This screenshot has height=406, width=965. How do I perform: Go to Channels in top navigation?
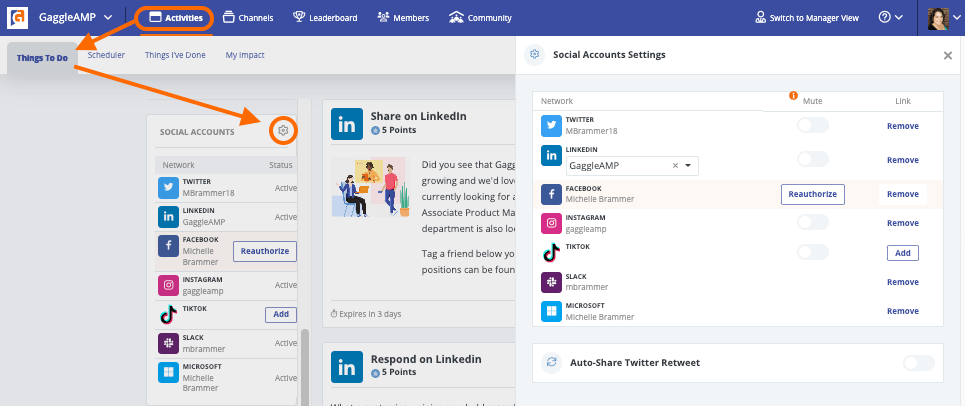(x=248, y=18)
